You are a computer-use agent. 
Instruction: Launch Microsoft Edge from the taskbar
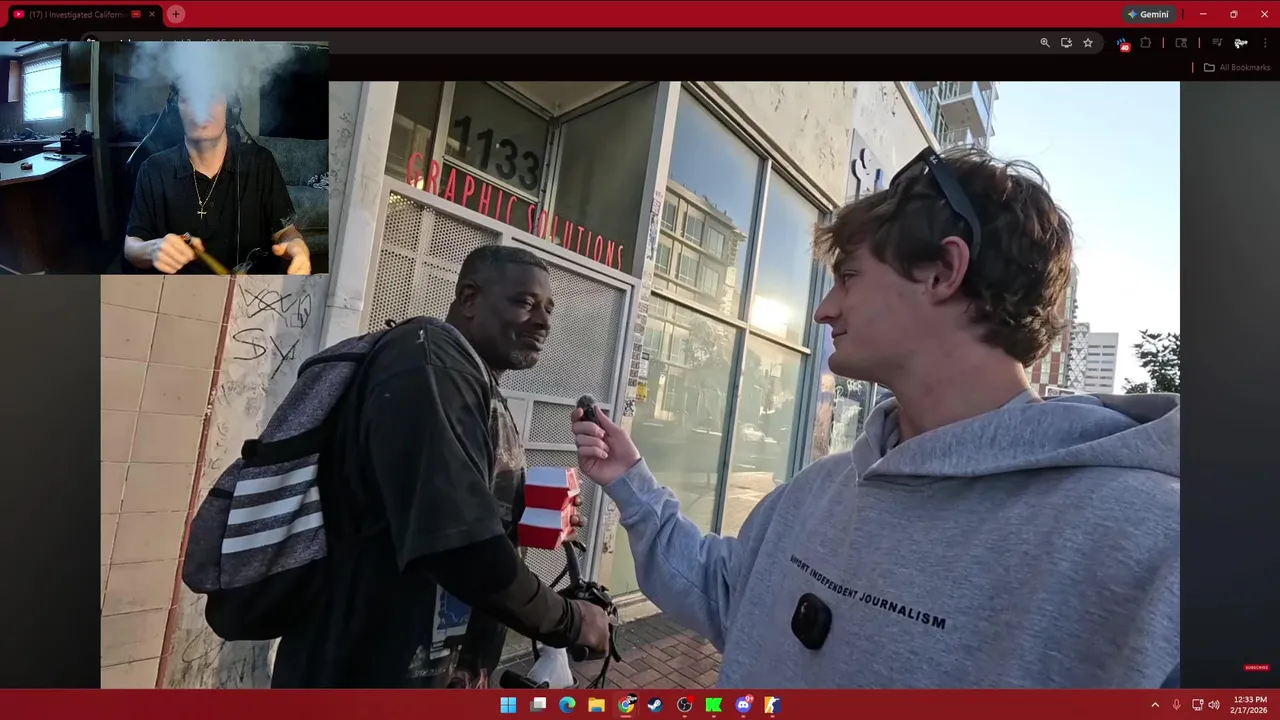tap(567, 705)
